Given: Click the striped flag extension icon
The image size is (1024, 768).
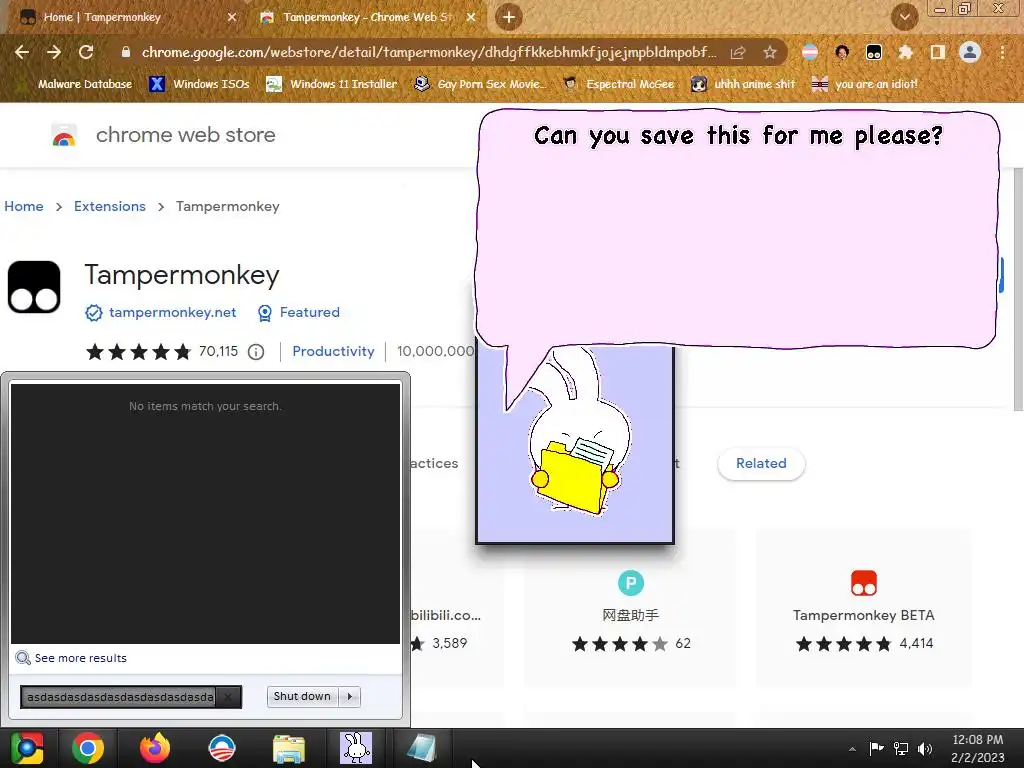Looking at the screenshot, I should coord(810,52).
